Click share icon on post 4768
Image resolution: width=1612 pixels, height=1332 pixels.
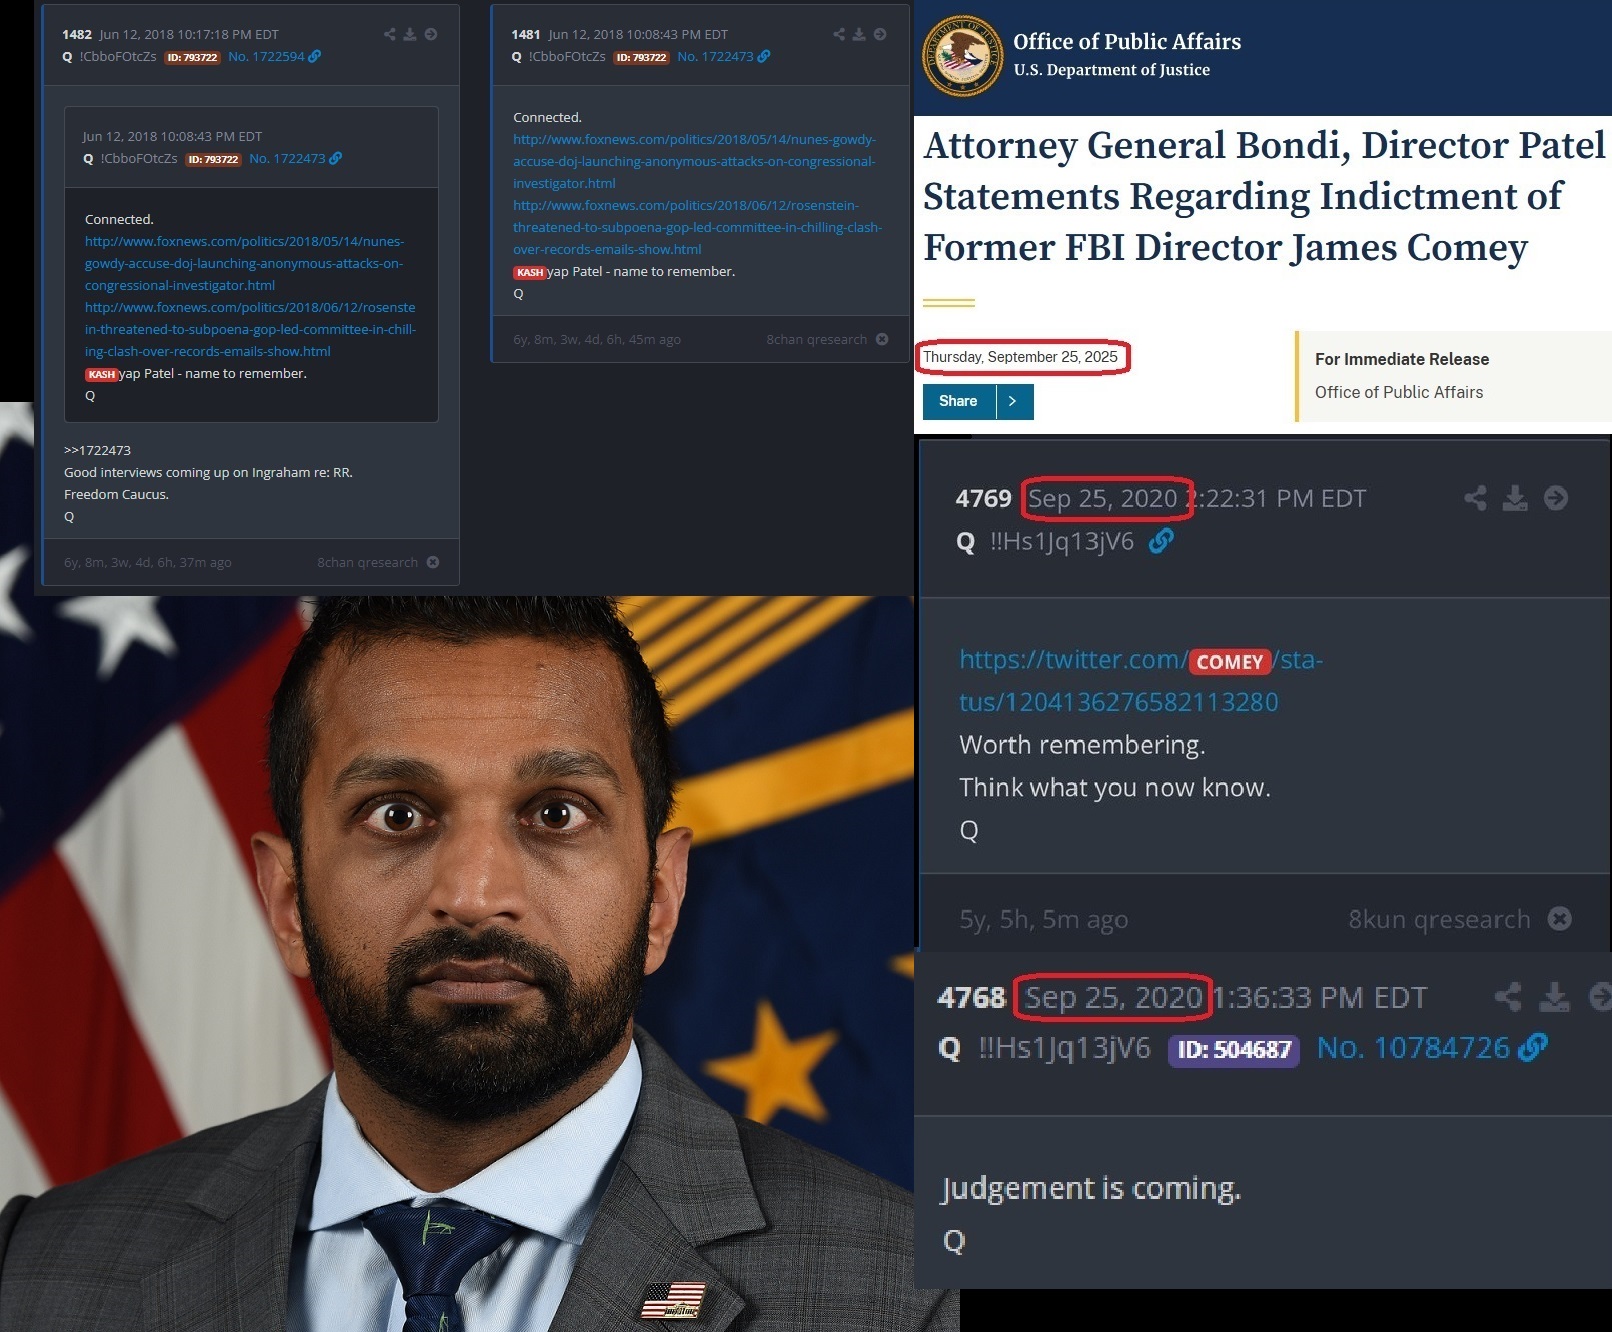pos(1508,997)
